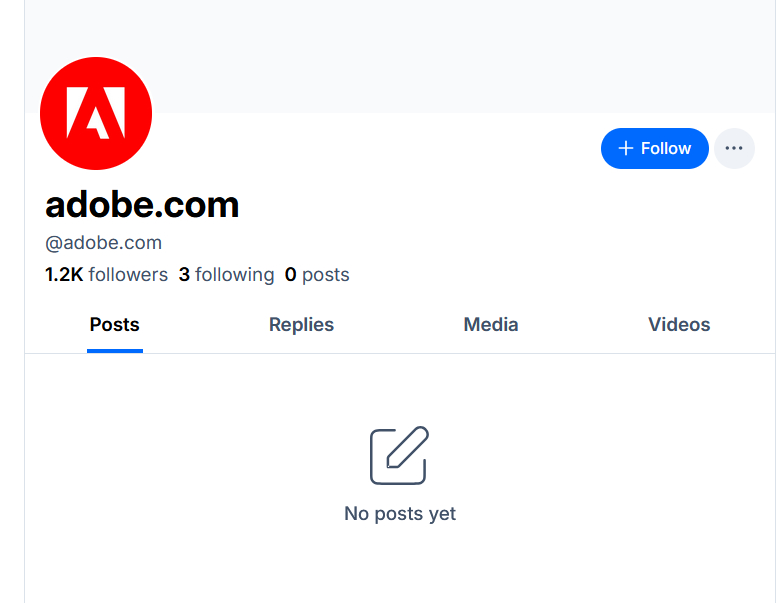Click the @adobe.com handle text
This screenshot has height=603, width=776.
coord(104,243)
